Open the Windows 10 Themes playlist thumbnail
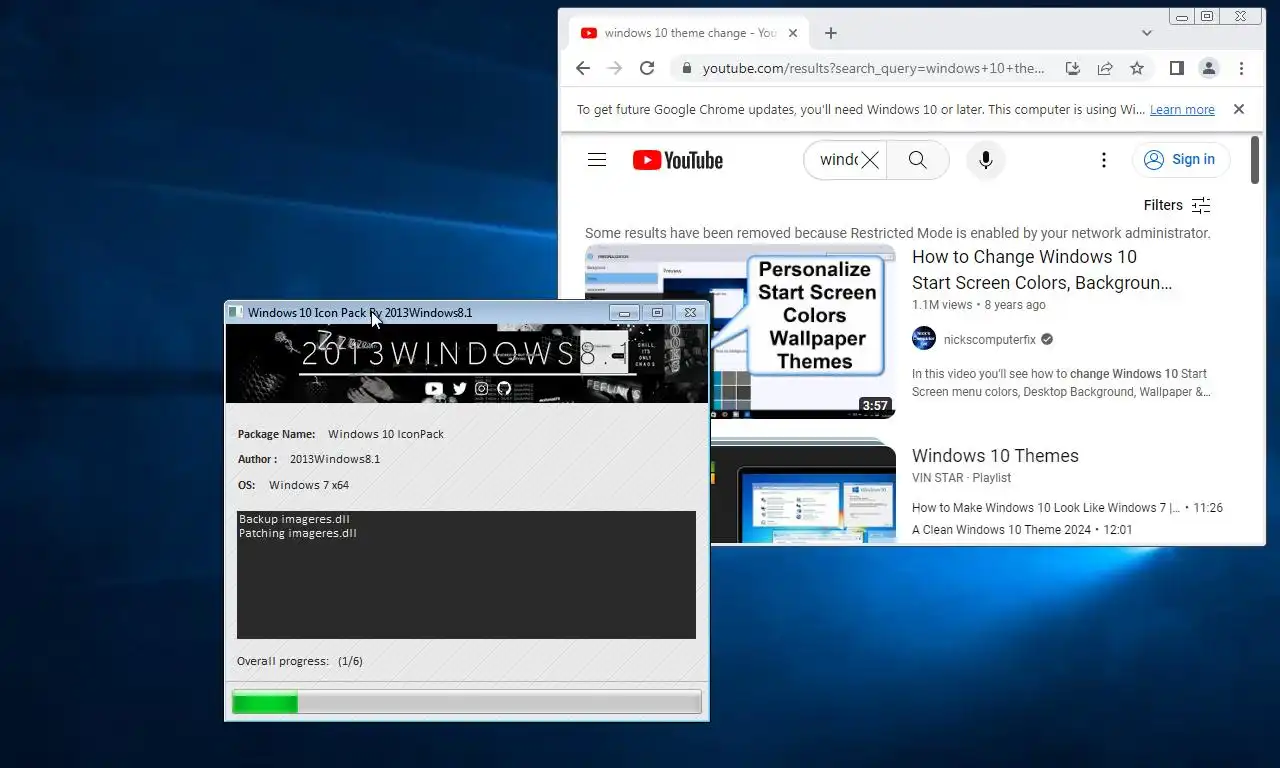1280x768 pixels. coord(803,492)
